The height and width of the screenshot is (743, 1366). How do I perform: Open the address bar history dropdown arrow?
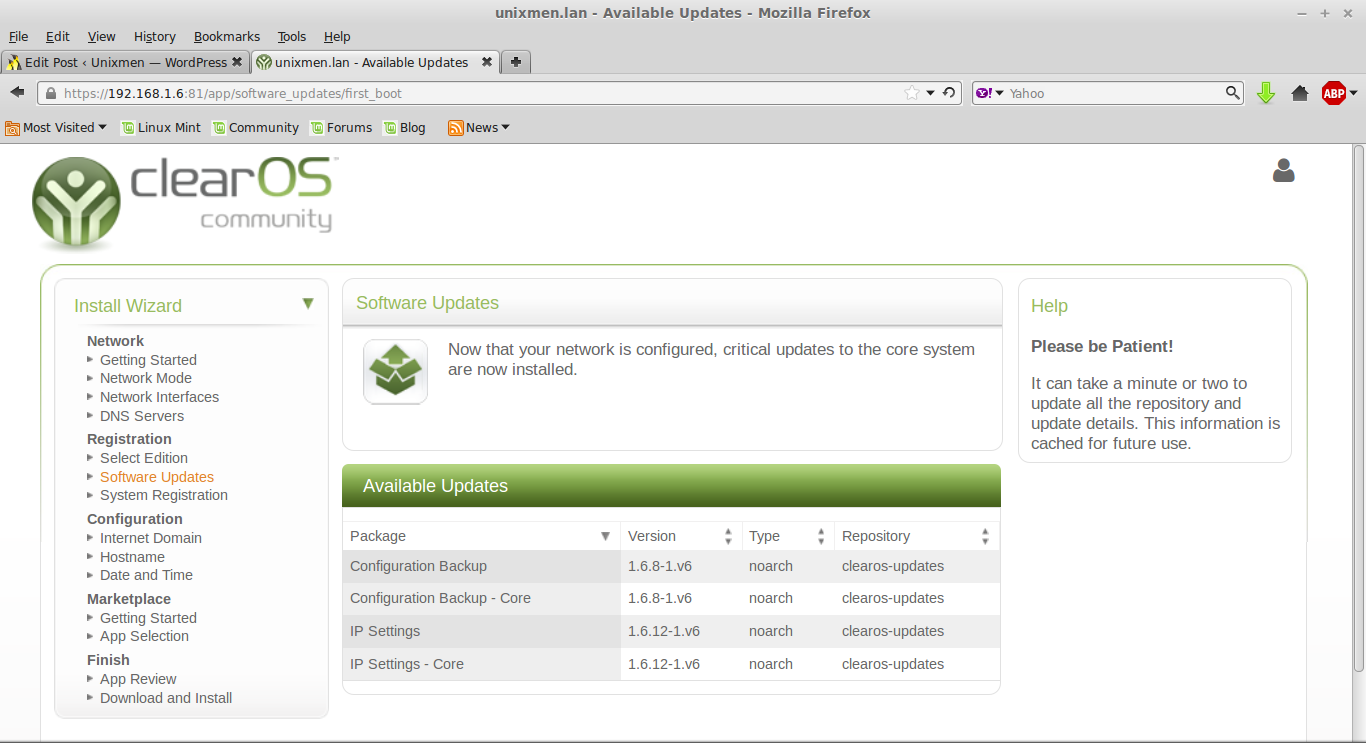tap(931, 93)
